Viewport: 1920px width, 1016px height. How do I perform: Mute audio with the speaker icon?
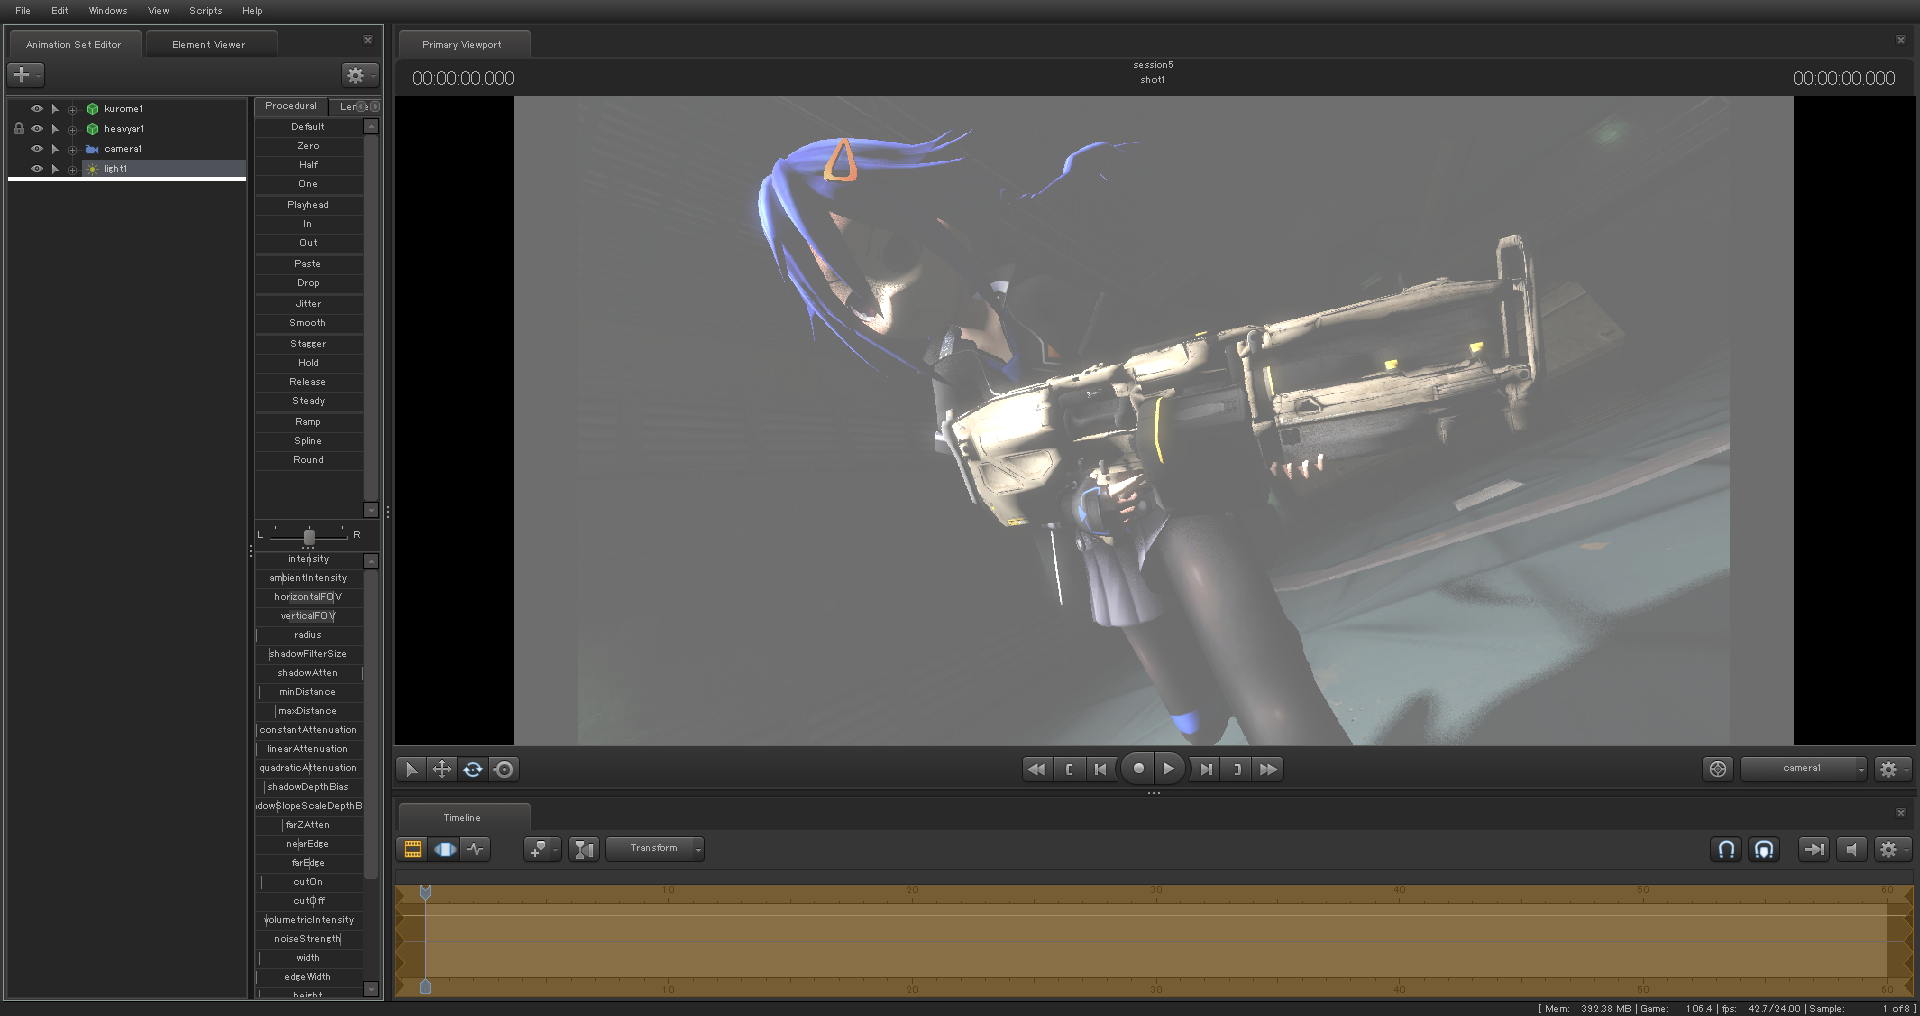(1851, 849)
